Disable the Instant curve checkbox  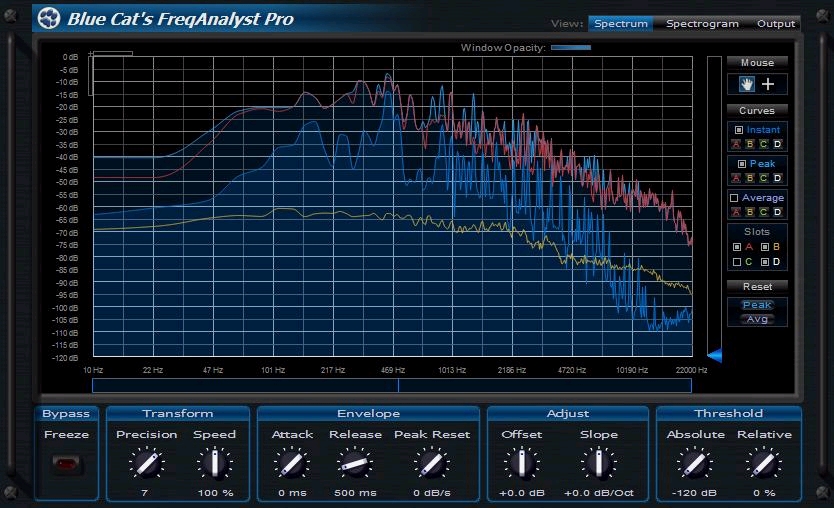[x=739, y=130]
